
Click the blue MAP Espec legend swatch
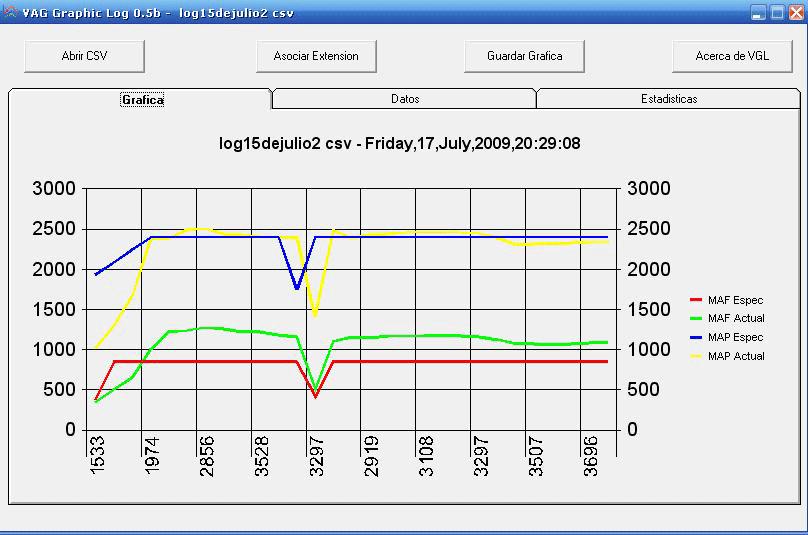pos(696,337)
